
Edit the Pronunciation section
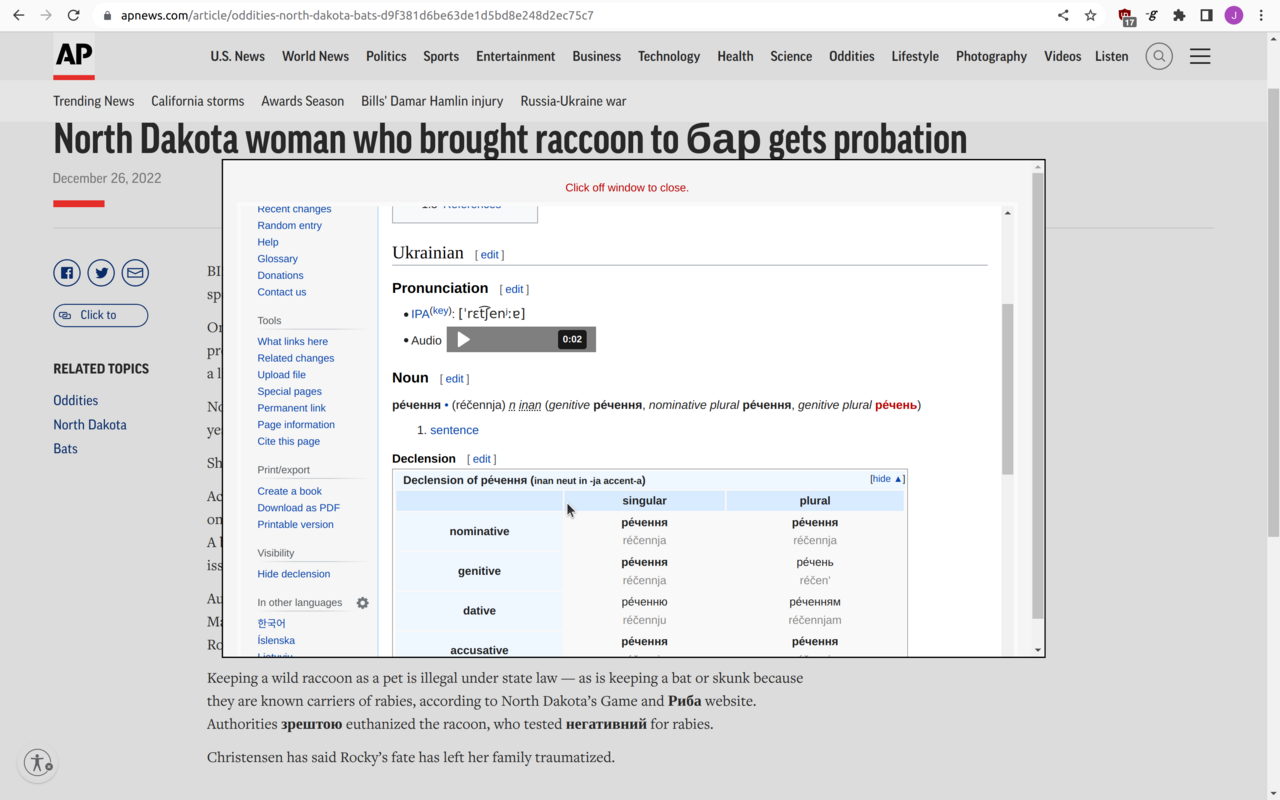(x=514, y=289)
